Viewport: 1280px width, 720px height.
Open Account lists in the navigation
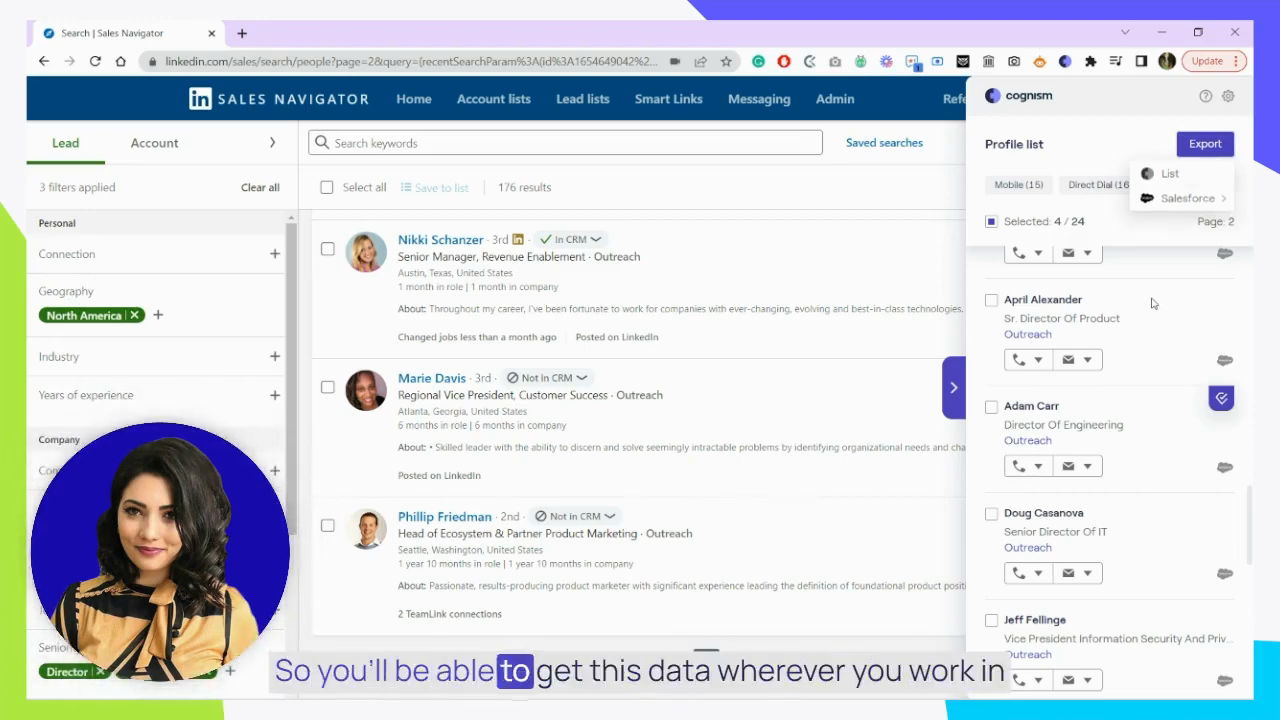494,99
